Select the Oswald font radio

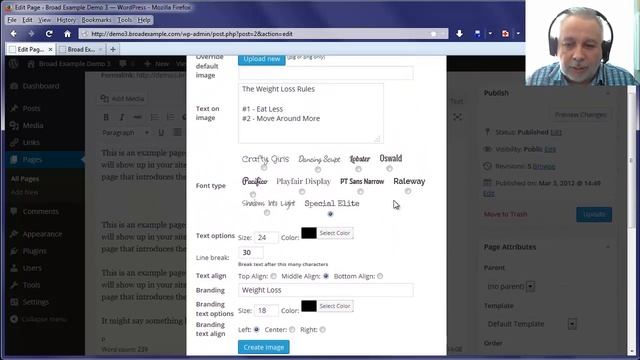pos(389,168)
